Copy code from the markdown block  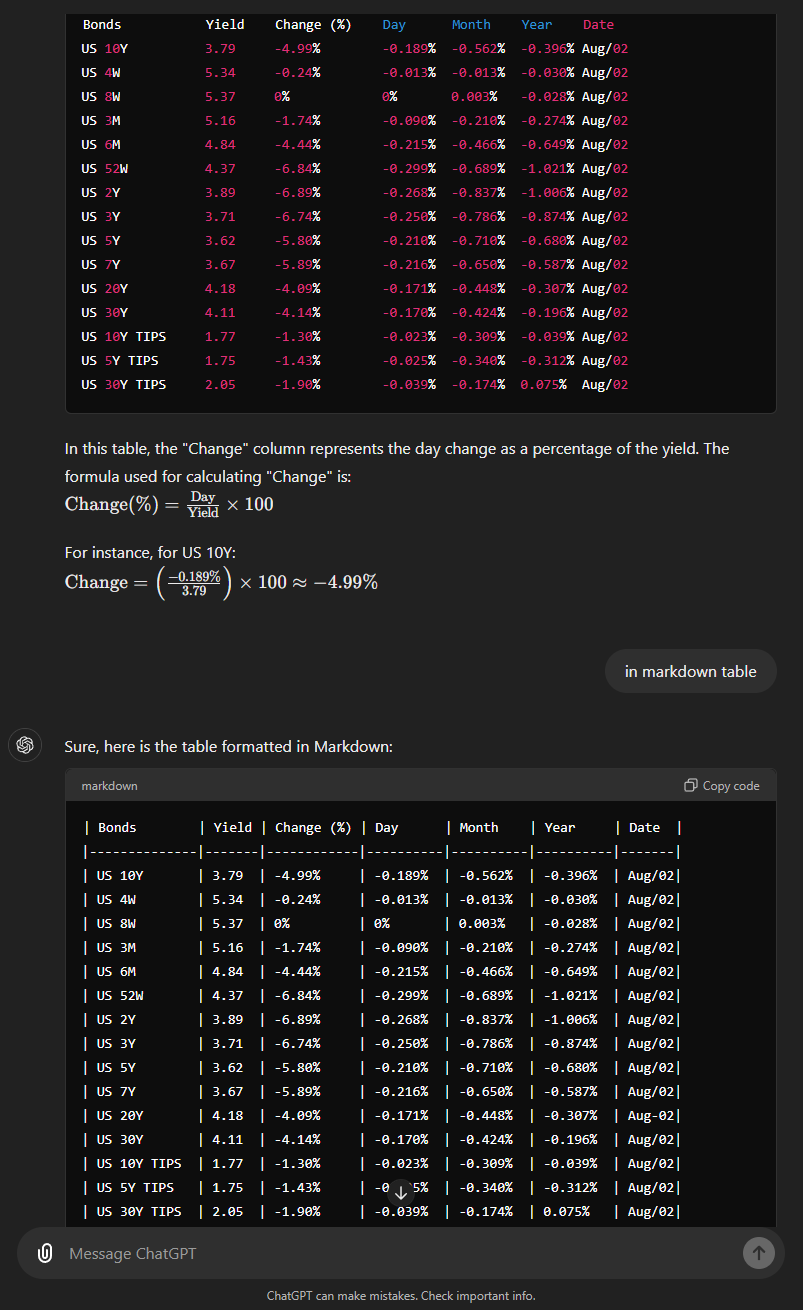coord(721,785)
